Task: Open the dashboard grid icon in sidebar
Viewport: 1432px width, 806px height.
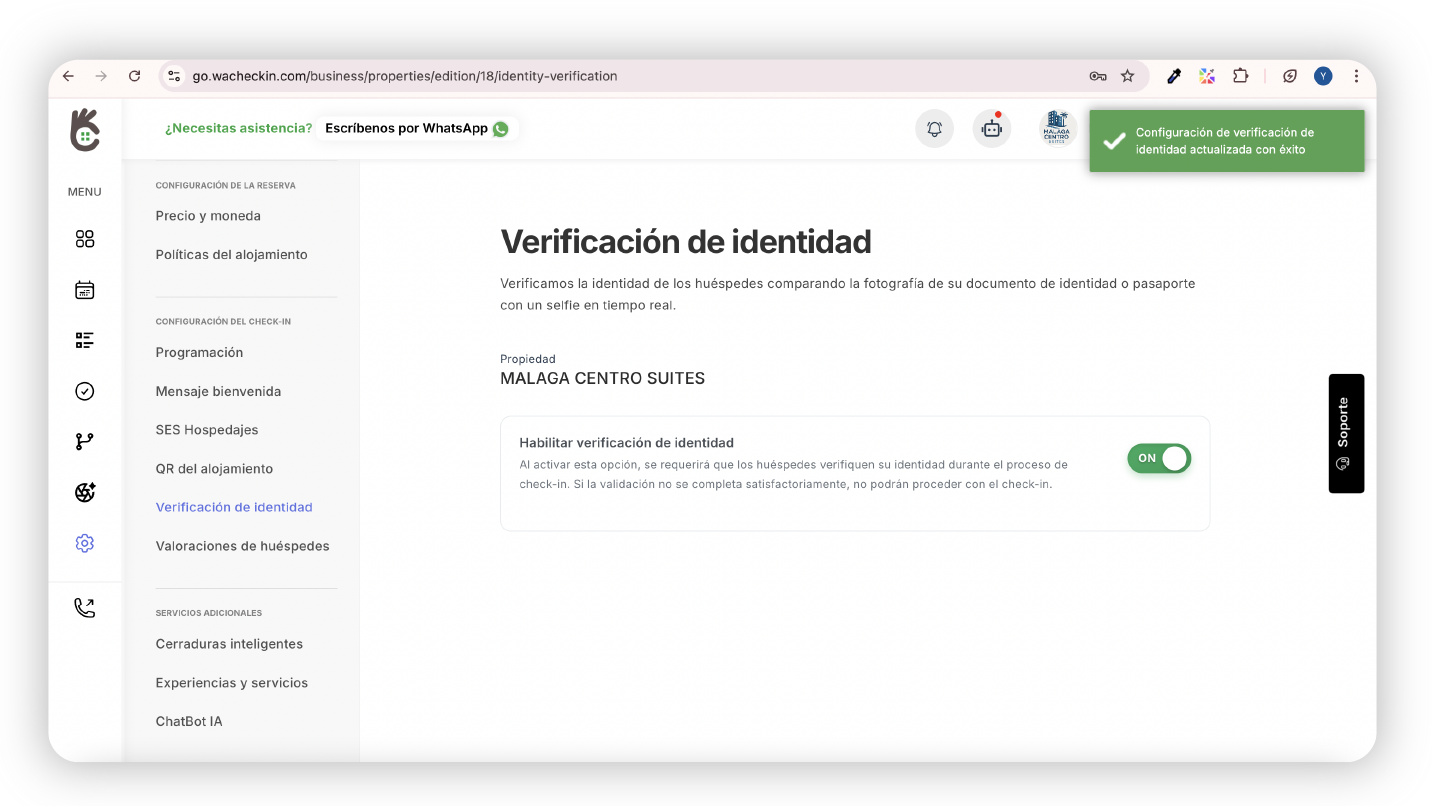Action: click(x=85, y=239)
